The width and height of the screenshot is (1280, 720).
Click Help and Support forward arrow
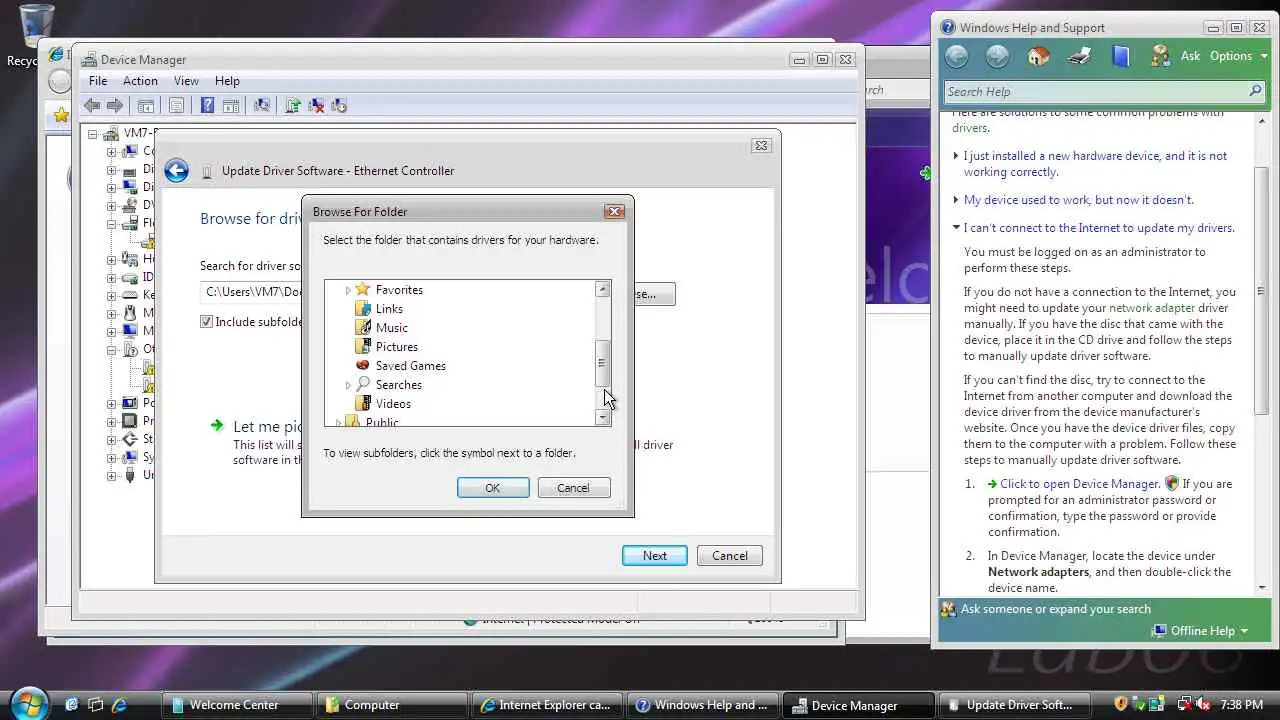(997, 56)
